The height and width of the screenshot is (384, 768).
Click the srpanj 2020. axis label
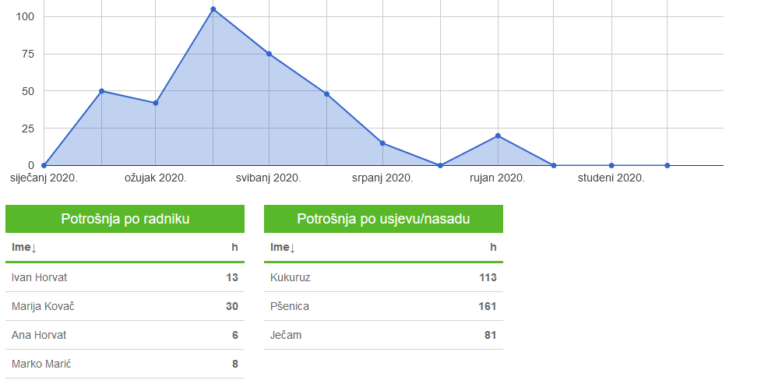tap(383, 178)
